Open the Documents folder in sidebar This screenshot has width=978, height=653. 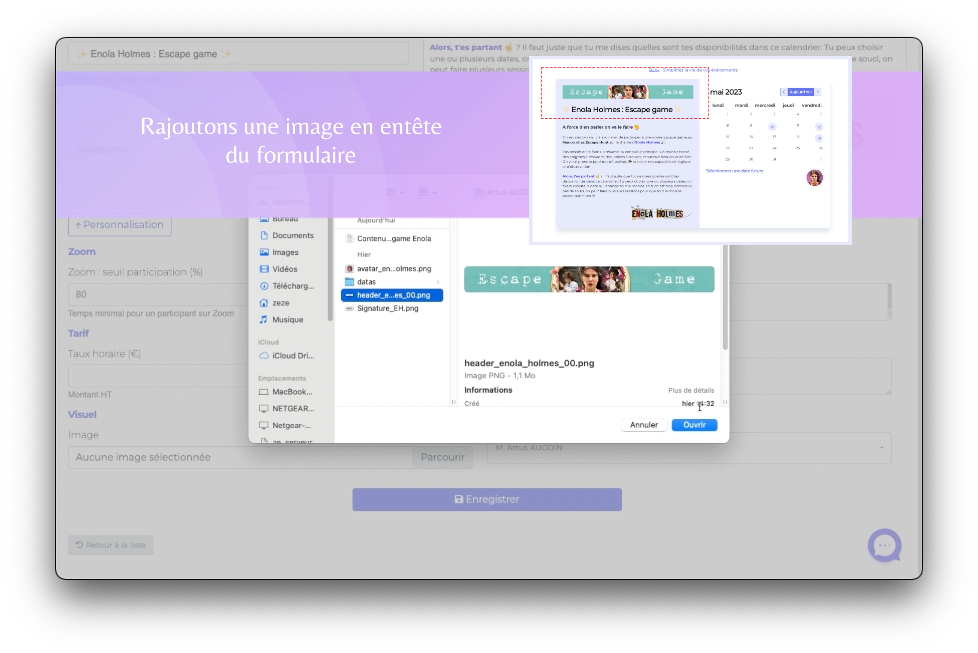pos(292,236)
